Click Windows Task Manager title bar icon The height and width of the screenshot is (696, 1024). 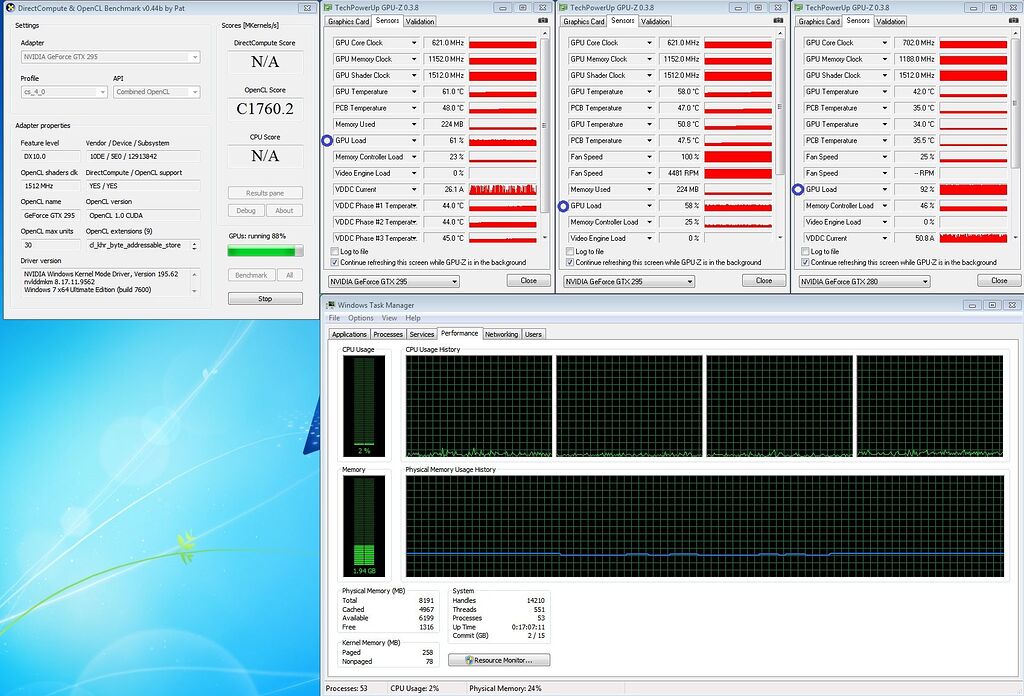(x=330, y=305)
